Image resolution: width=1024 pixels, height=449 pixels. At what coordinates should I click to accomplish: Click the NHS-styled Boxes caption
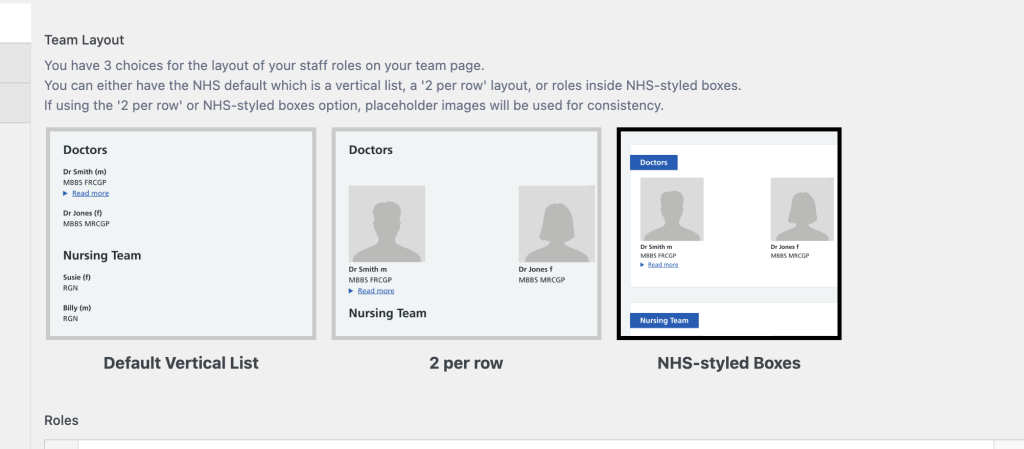point(729,364)
